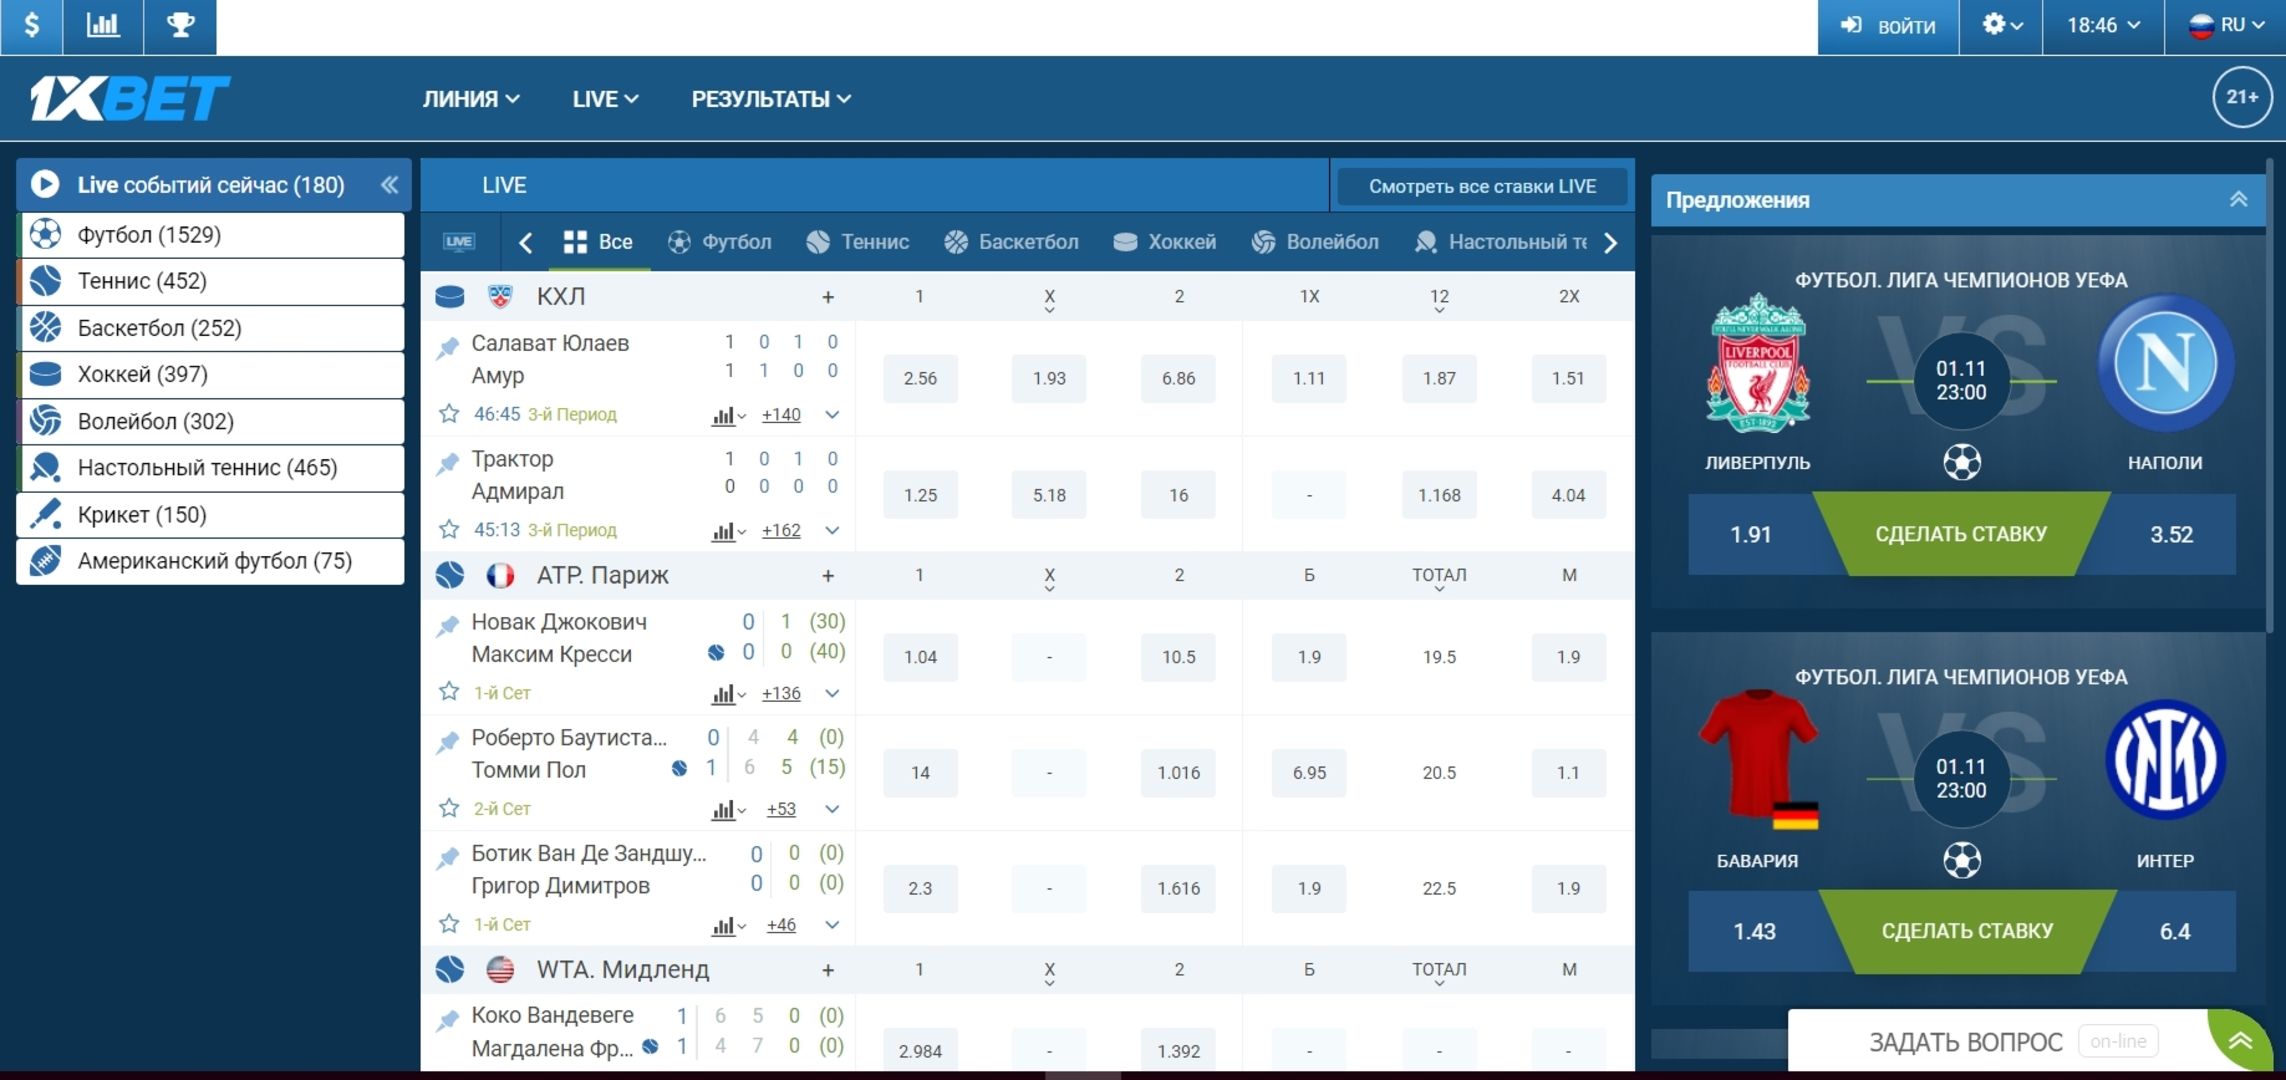Open the settings gear dropdown

coord(2002,26)
